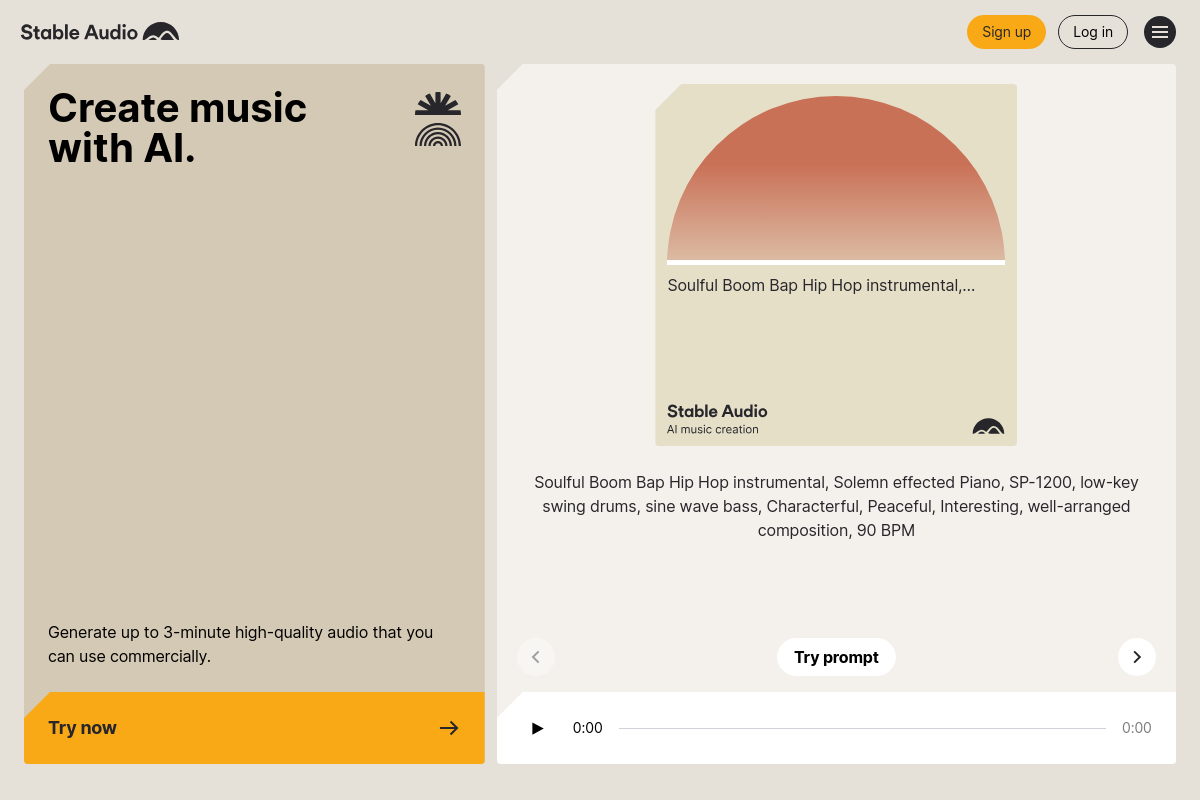Click the audio progress bar
This screenshot has height=800, width=1200.
(862, 728)
